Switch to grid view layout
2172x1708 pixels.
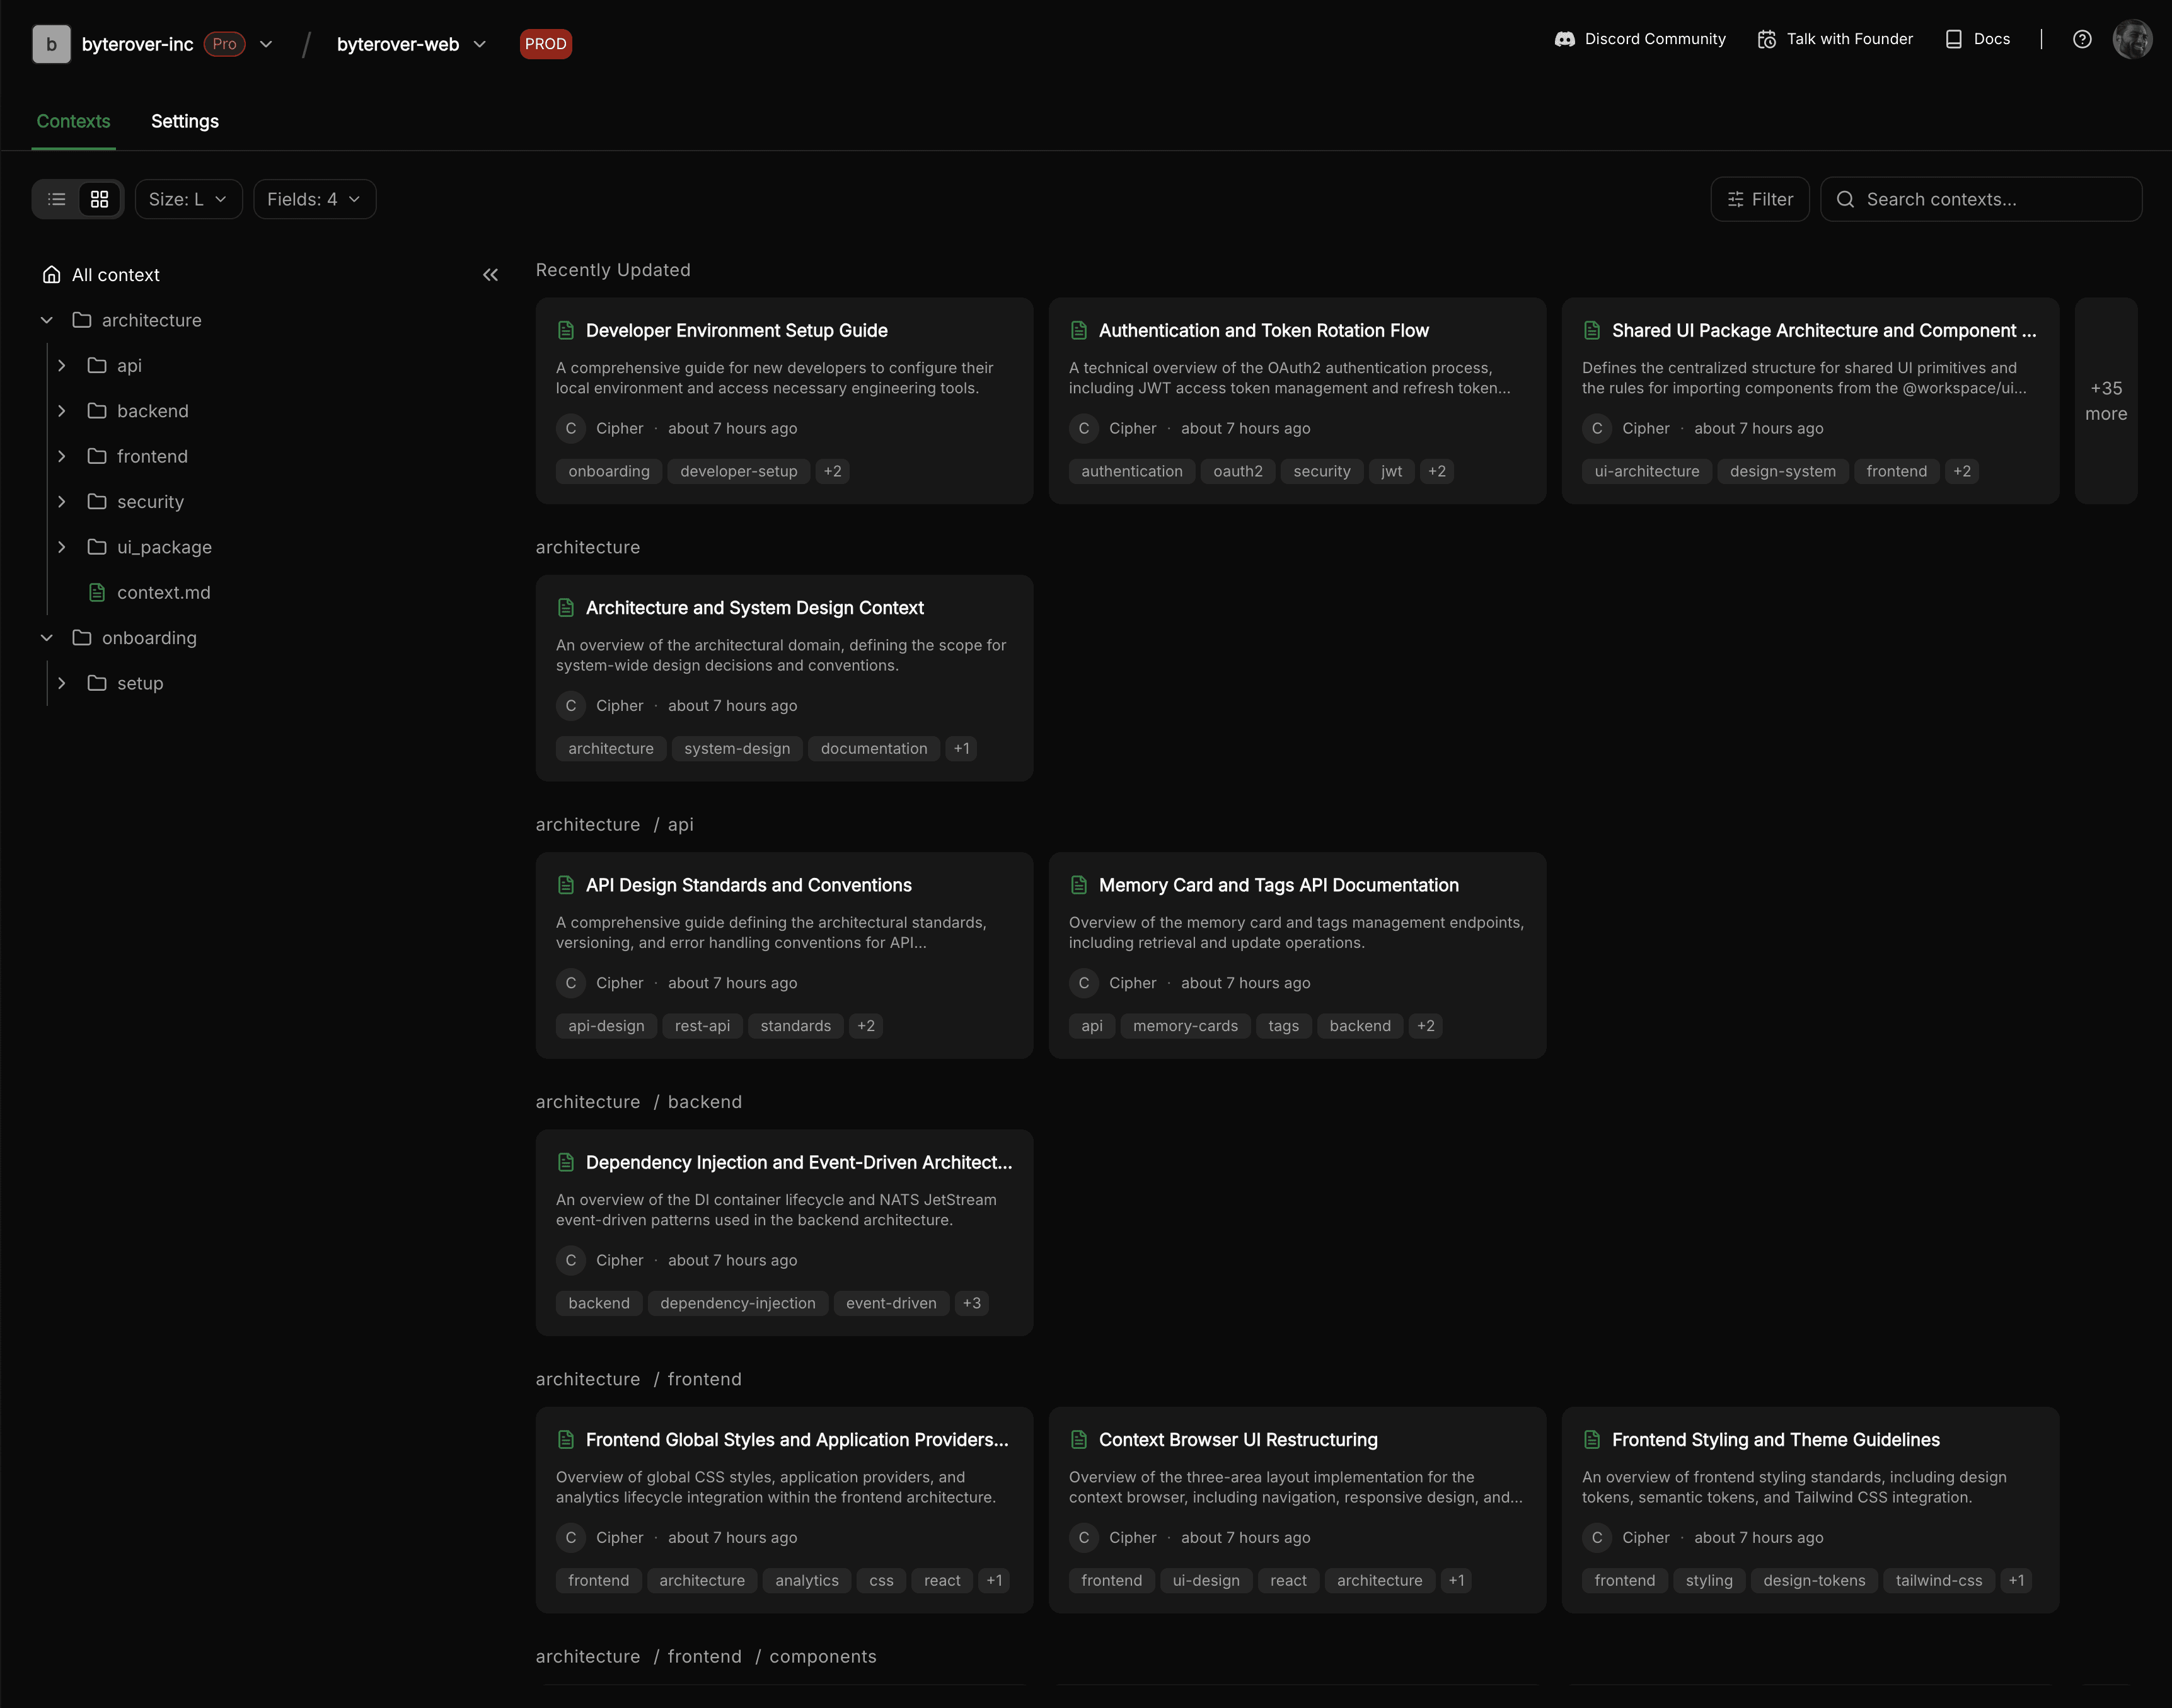click(99, 199)
